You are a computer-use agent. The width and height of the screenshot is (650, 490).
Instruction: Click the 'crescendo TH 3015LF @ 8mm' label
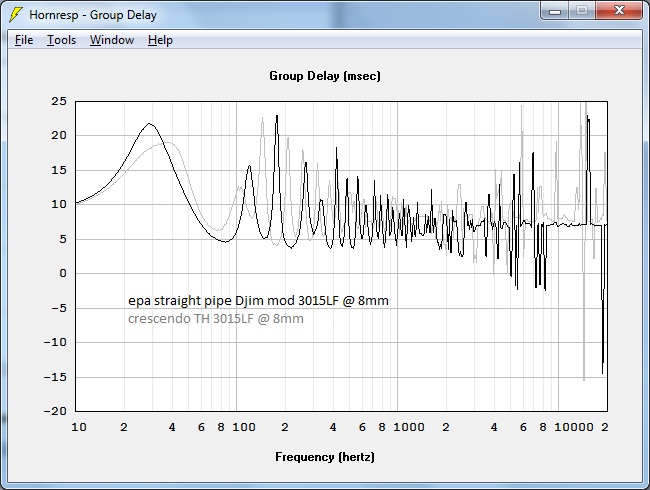216,318
